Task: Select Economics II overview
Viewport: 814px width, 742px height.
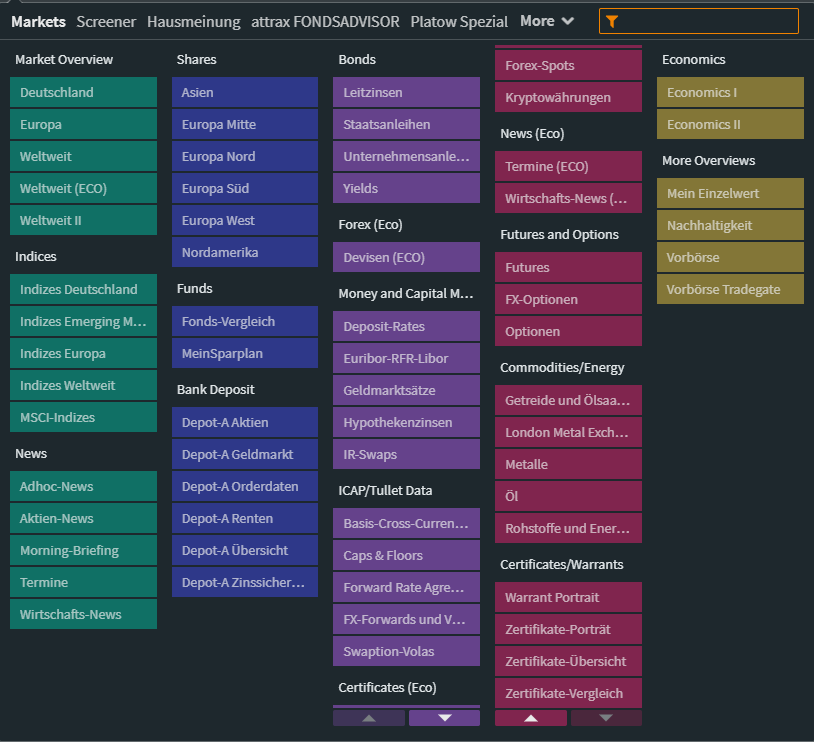Action: (x=730, y=124)
